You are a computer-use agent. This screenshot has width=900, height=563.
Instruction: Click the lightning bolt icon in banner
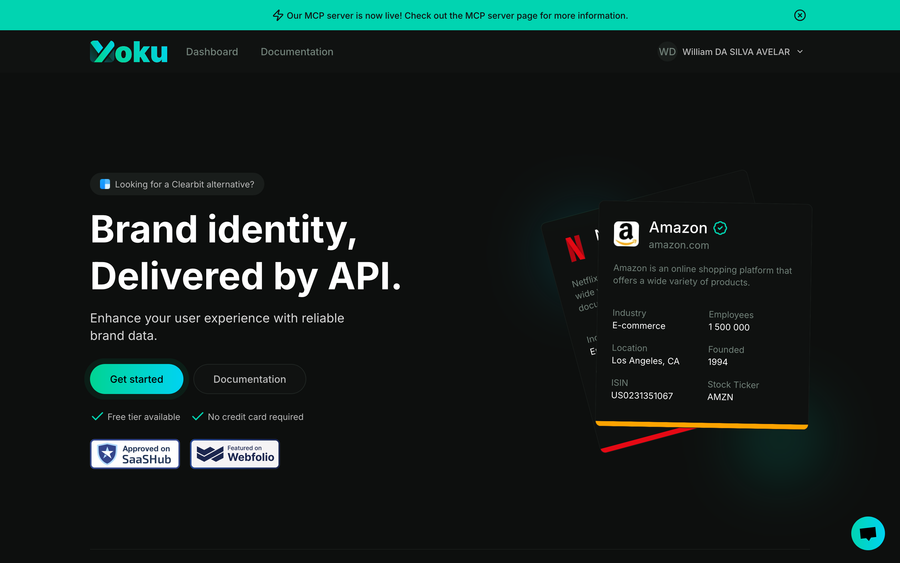click(278, 15)
